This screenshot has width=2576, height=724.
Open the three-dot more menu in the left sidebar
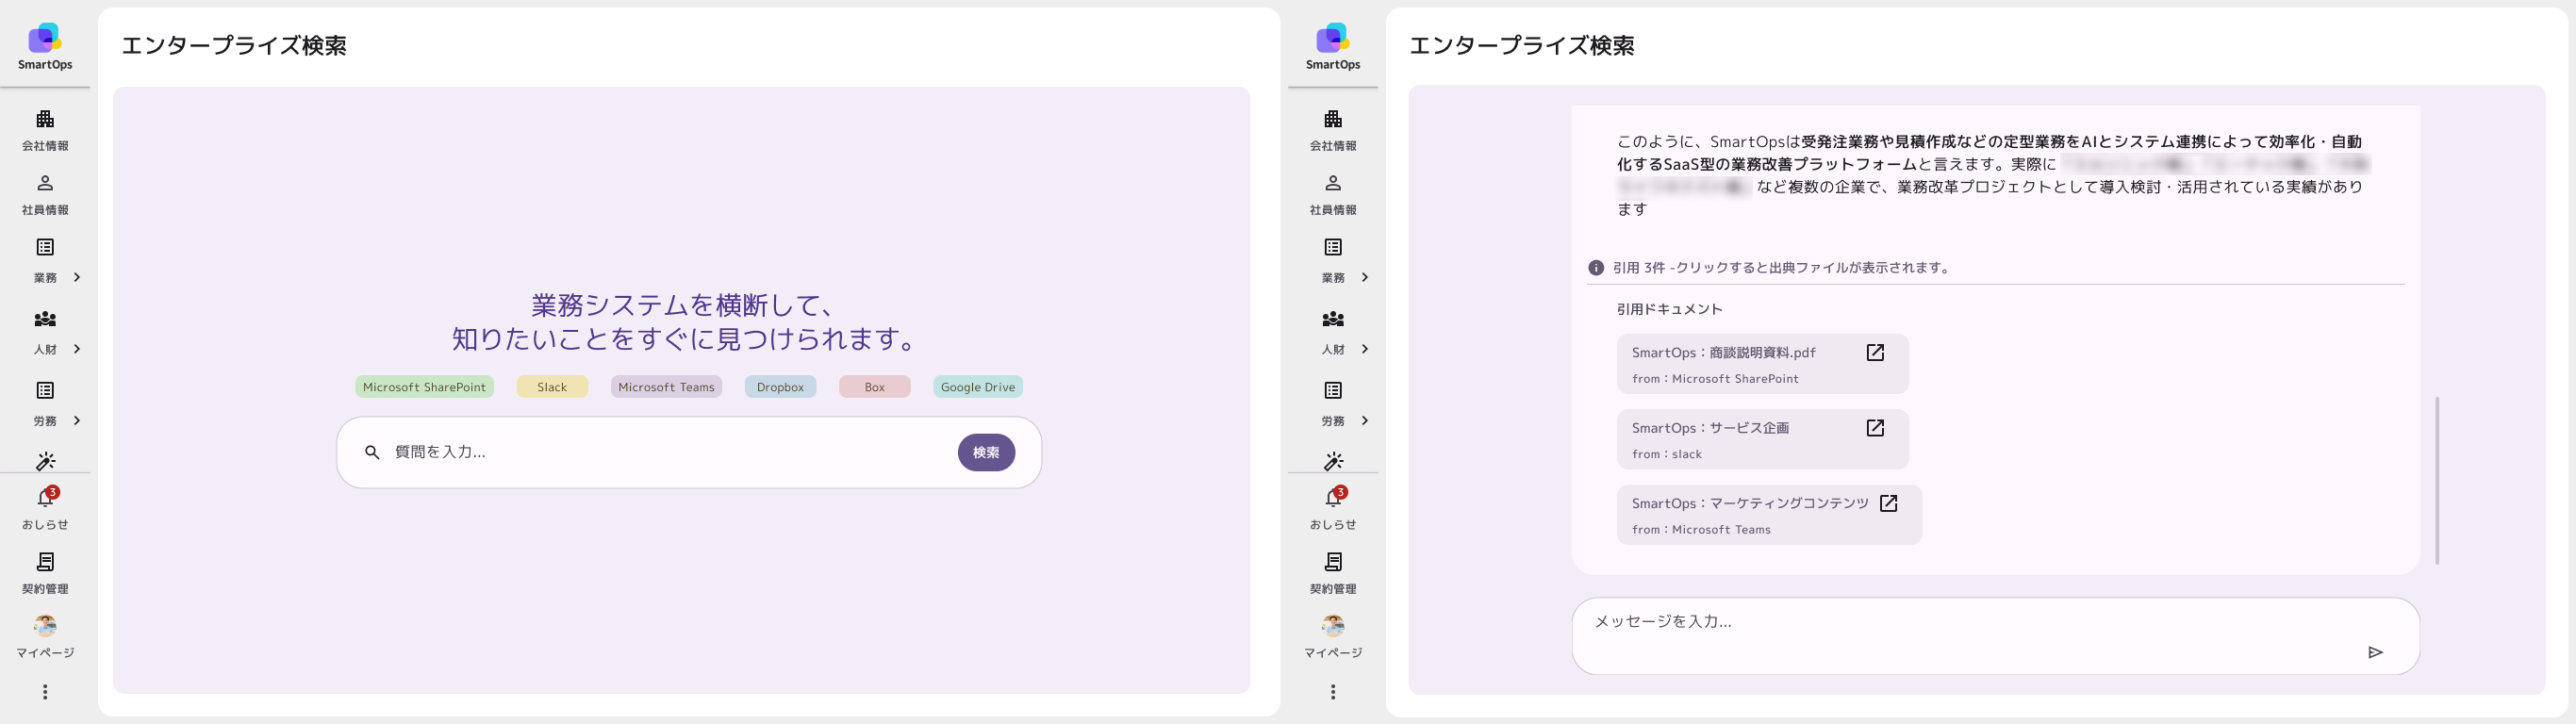pos(45,692)
